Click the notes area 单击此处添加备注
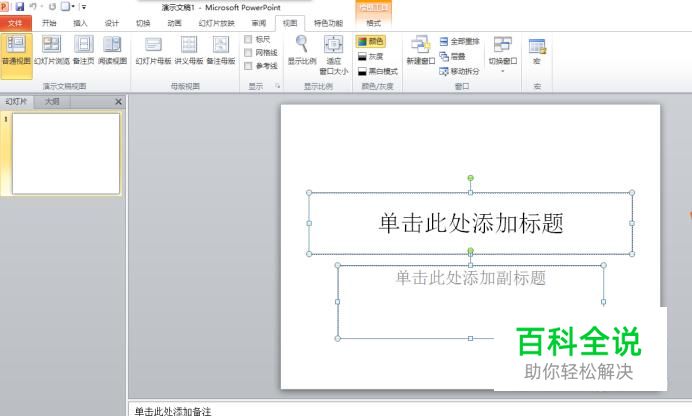692x416 pixels. pyautogui.click(x=173, y=411)
